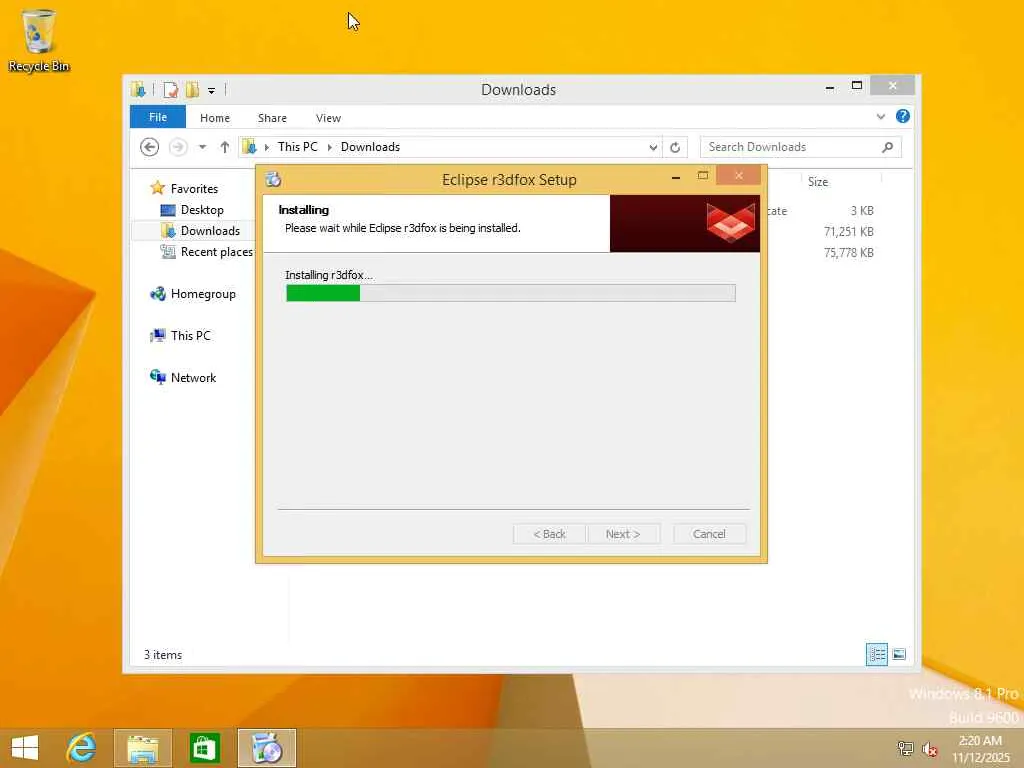Click the 75,778 KB file size cell

(x=848, y=253)
